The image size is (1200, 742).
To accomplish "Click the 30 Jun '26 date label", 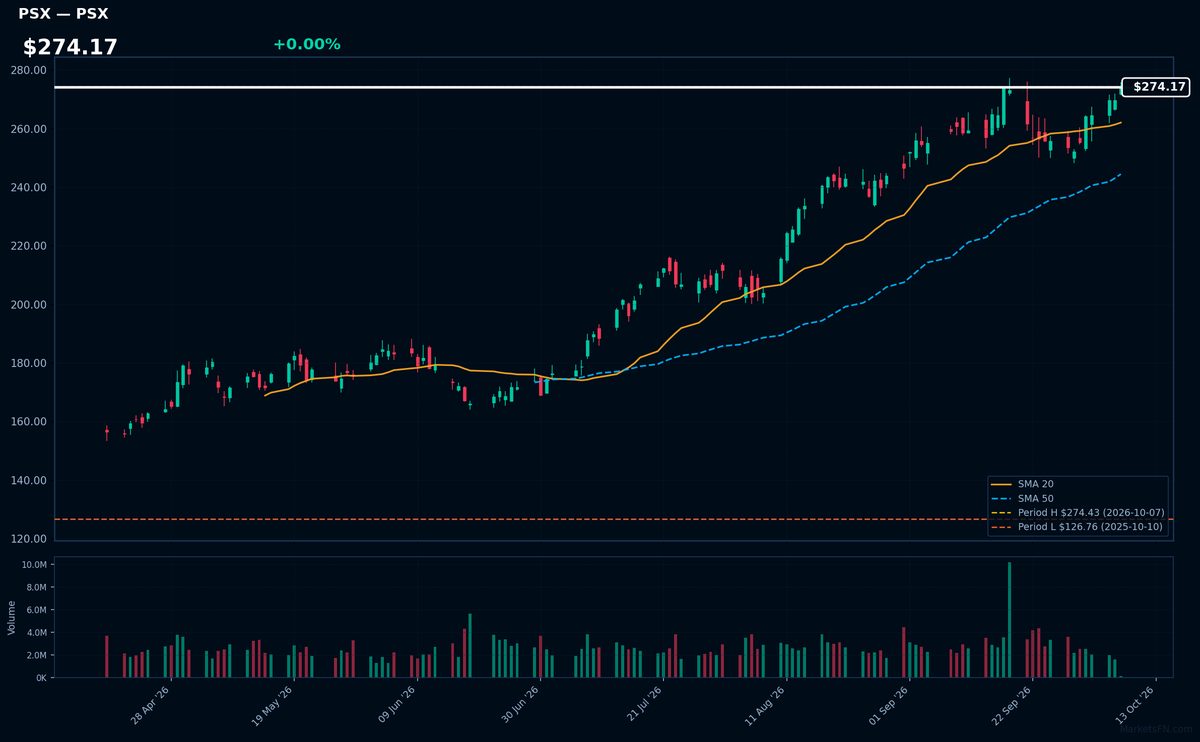I will pyautogui.click(x=520, y=704).
